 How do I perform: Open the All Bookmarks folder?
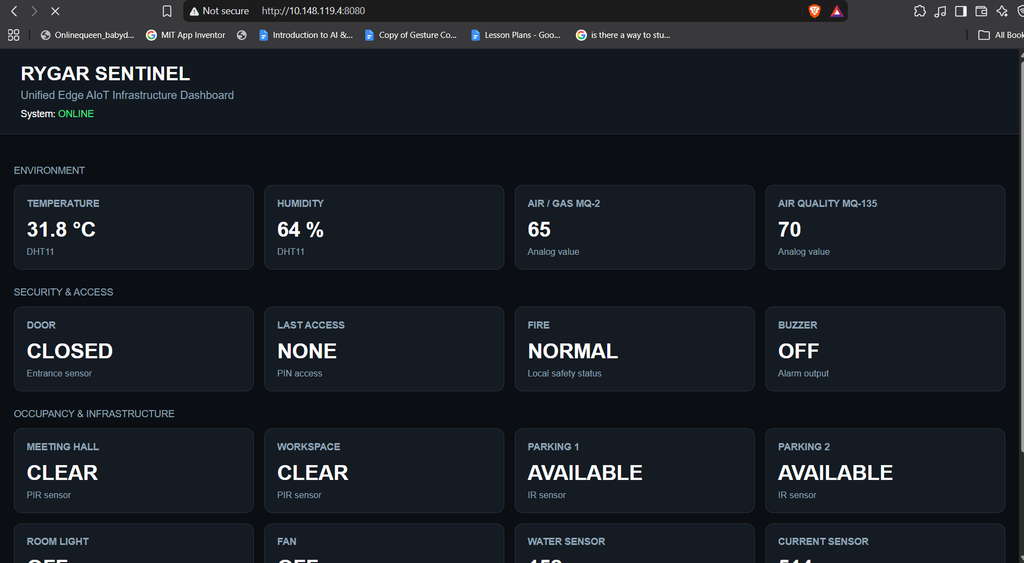tap(1000, 35)
